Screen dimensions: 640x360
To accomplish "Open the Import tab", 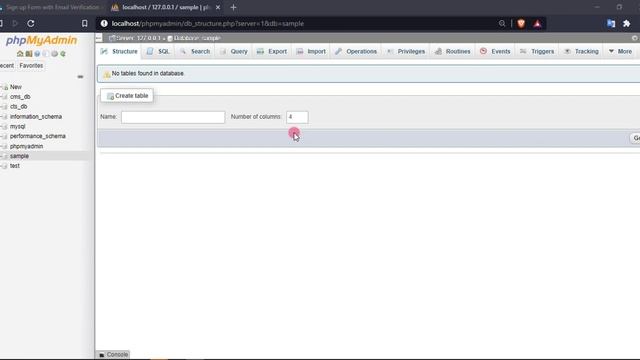I will pos(311,51).
